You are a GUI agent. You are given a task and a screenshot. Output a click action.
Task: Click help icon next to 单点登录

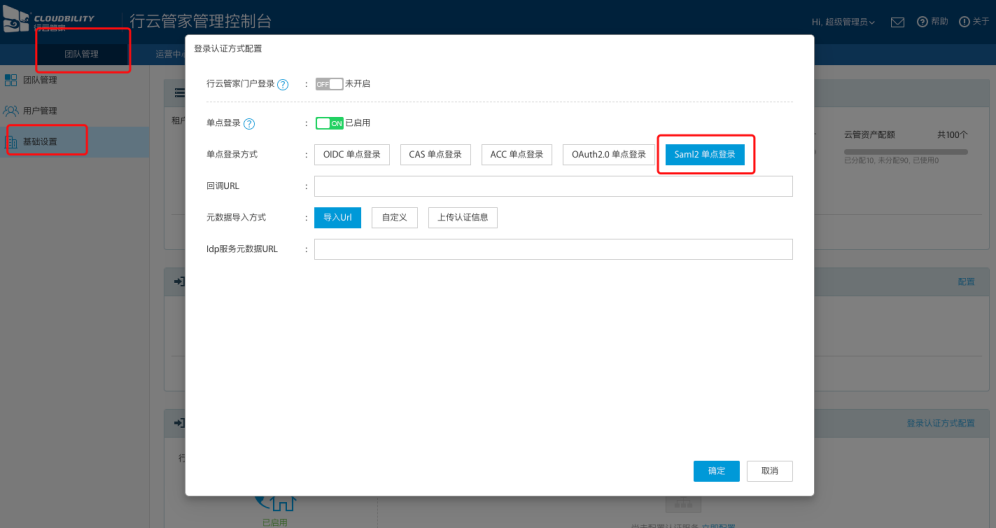click(x=249, y=124)
